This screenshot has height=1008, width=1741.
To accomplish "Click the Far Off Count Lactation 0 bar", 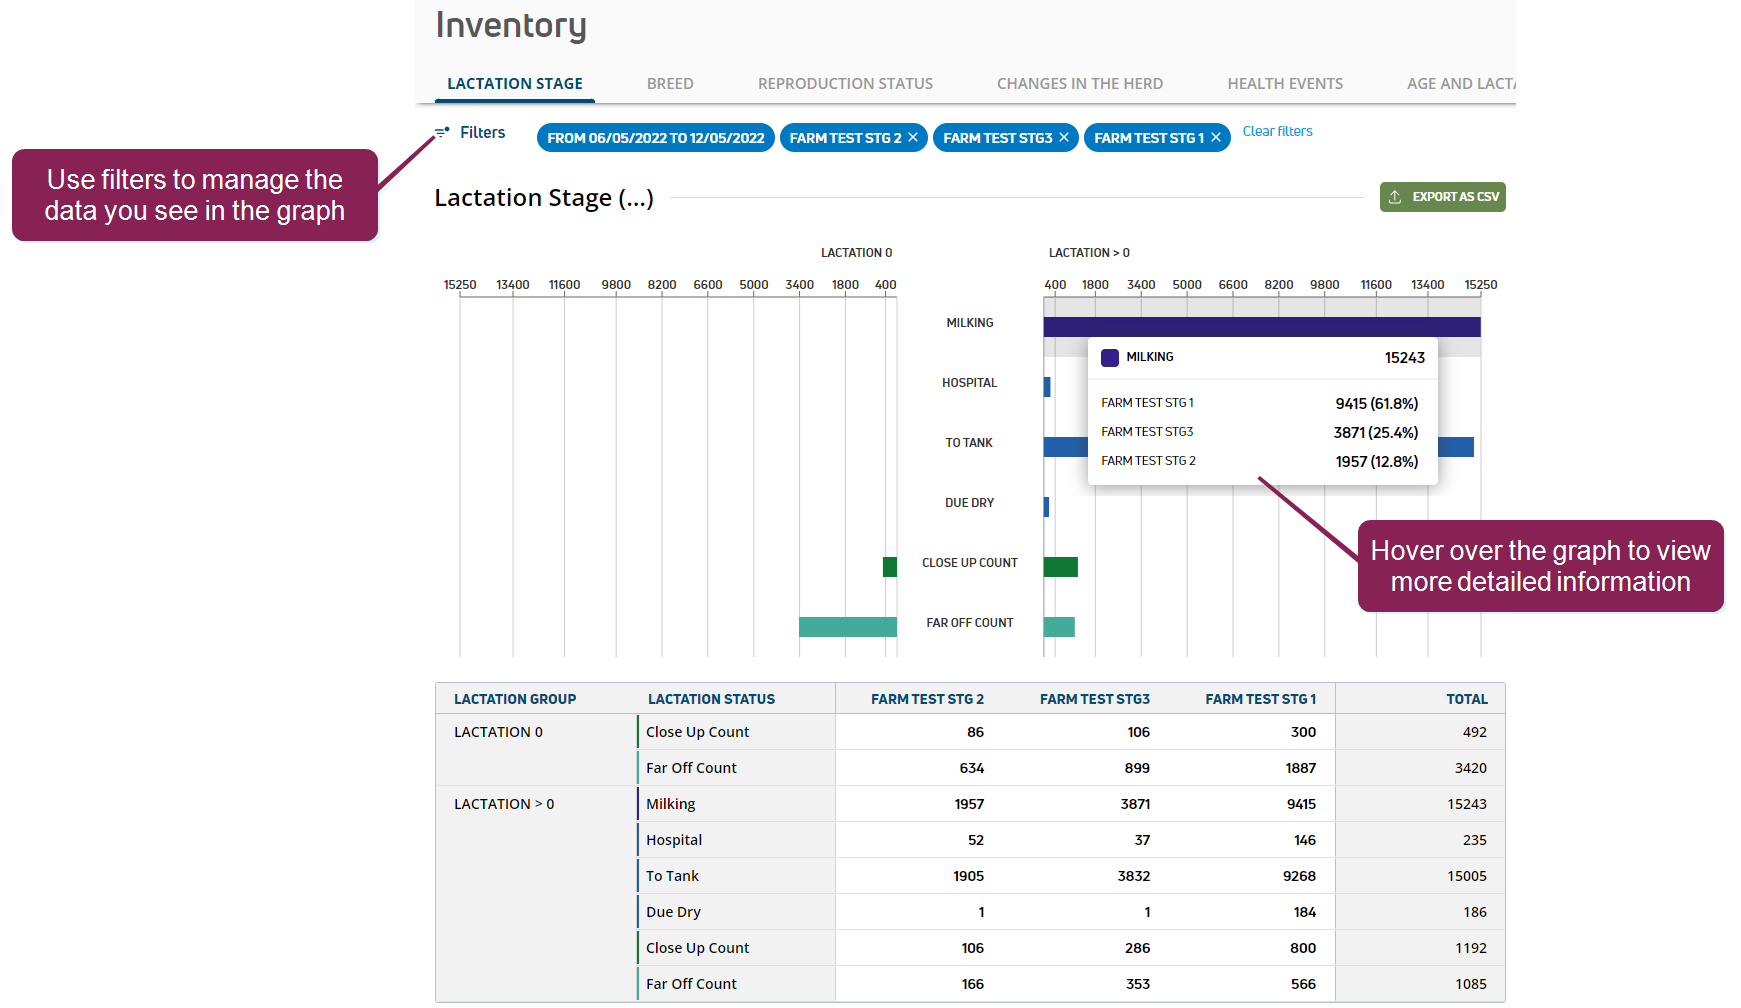I will tap(847, 627).
